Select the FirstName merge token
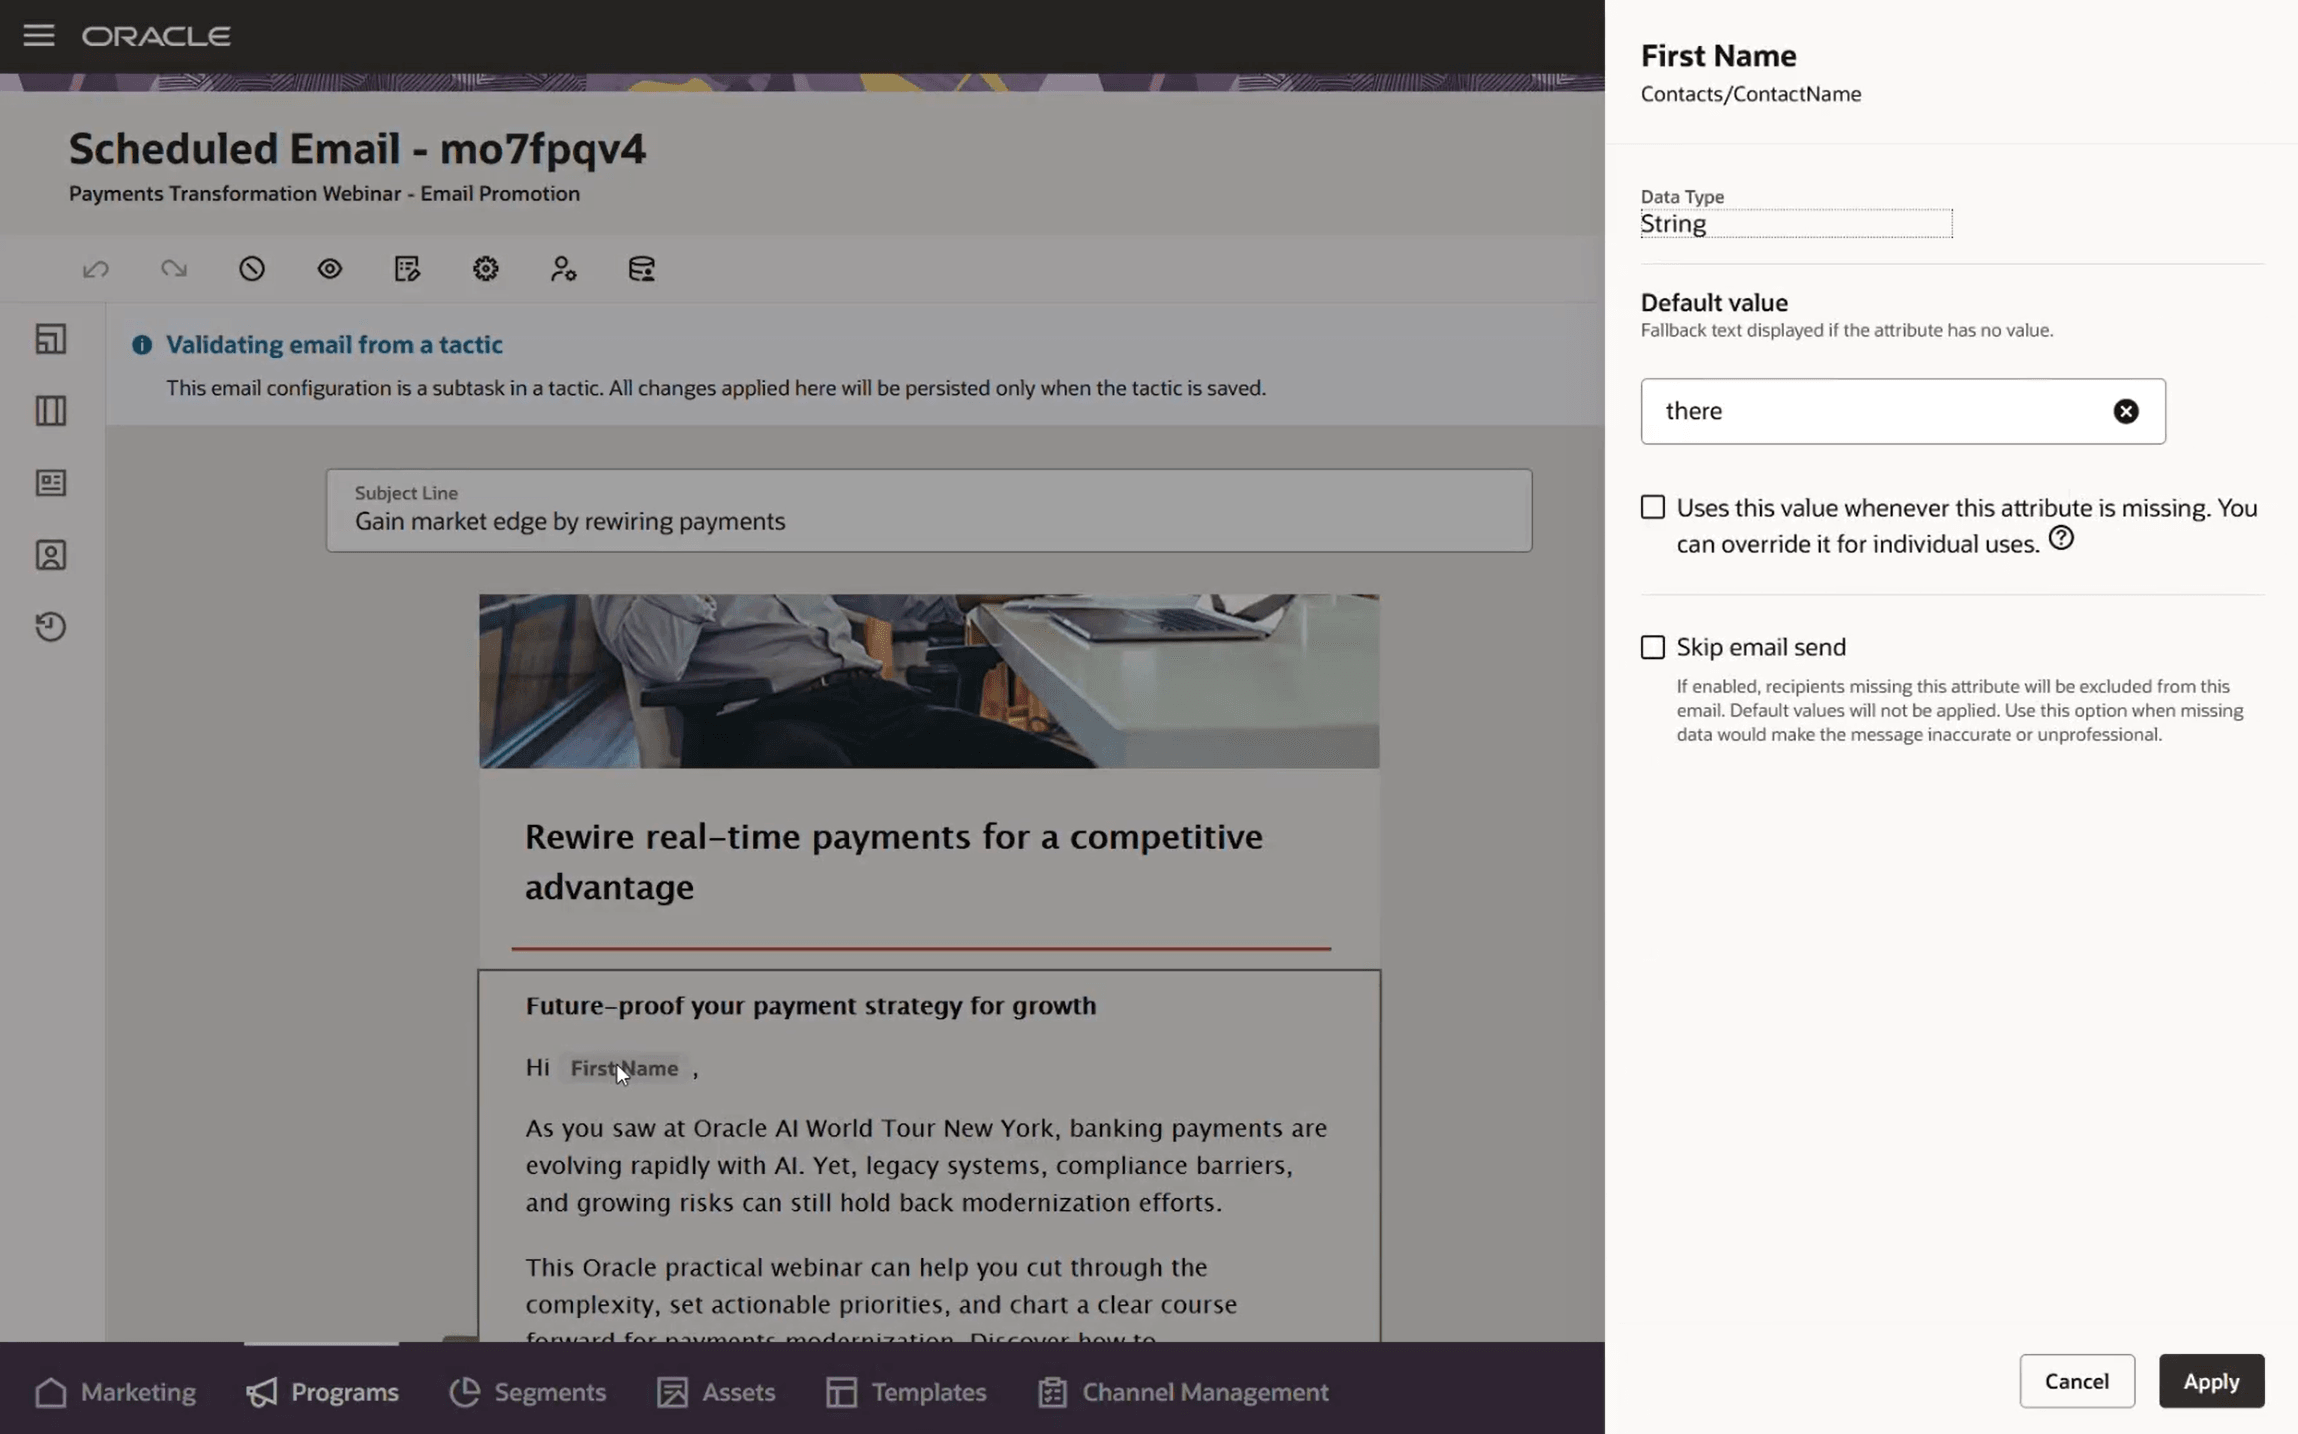 click(624, 1068)
